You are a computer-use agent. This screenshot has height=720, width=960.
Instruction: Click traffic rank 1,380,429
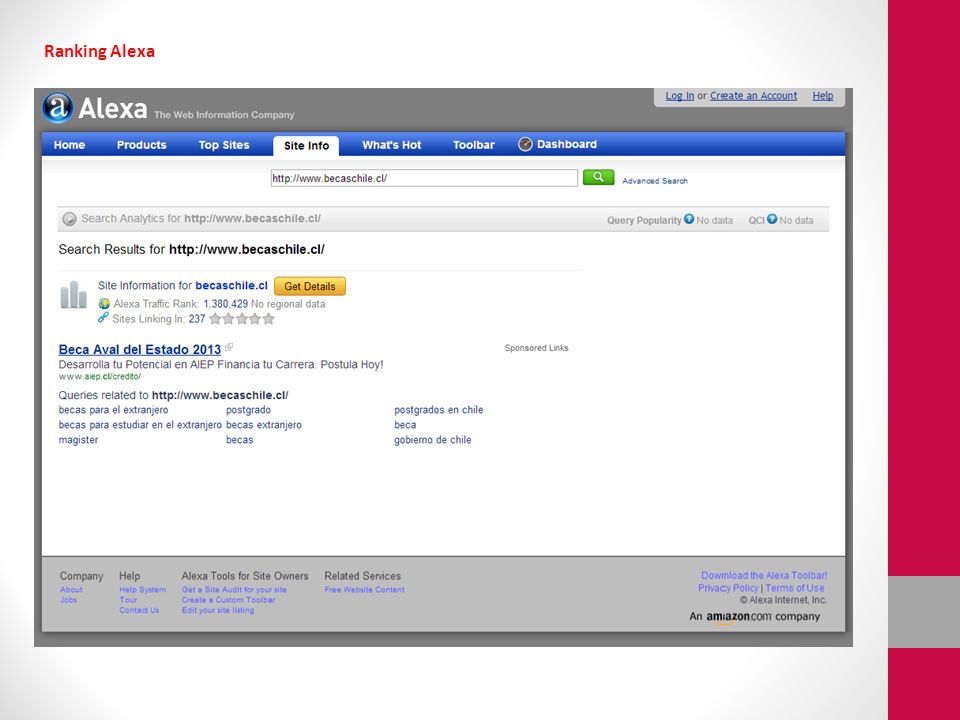[x=225, y=304]
